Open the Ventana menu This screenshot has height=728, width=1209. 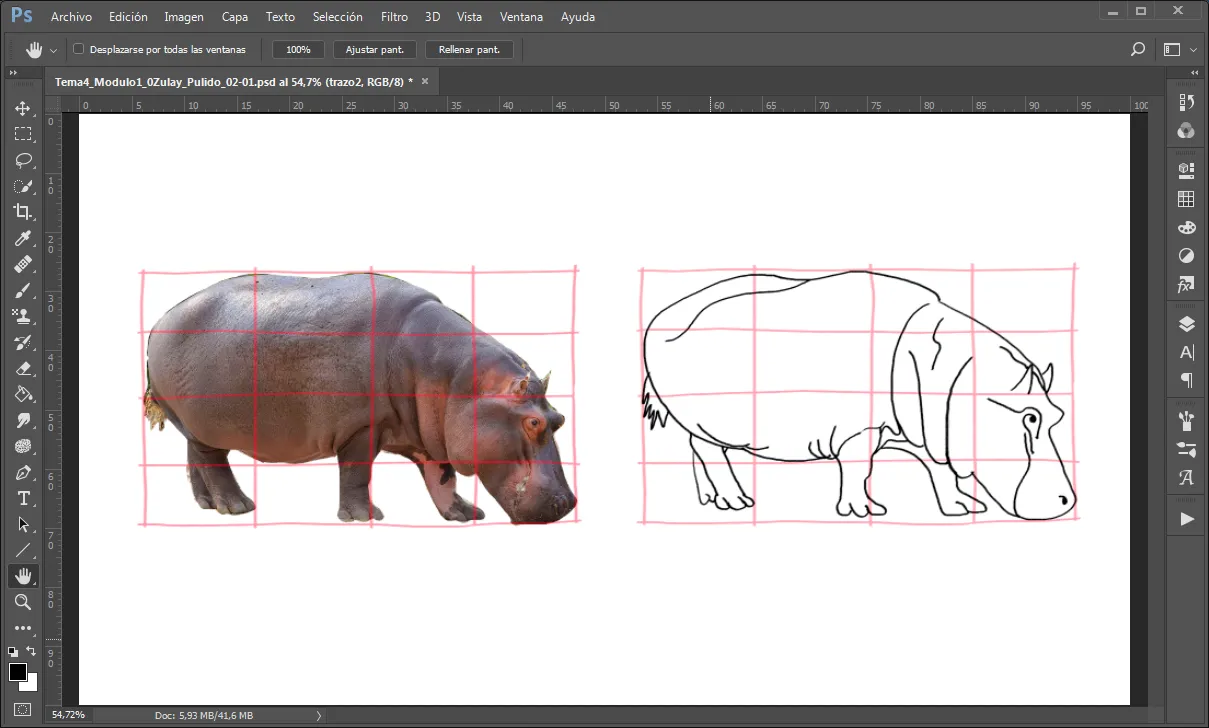[x=521, y=17]
